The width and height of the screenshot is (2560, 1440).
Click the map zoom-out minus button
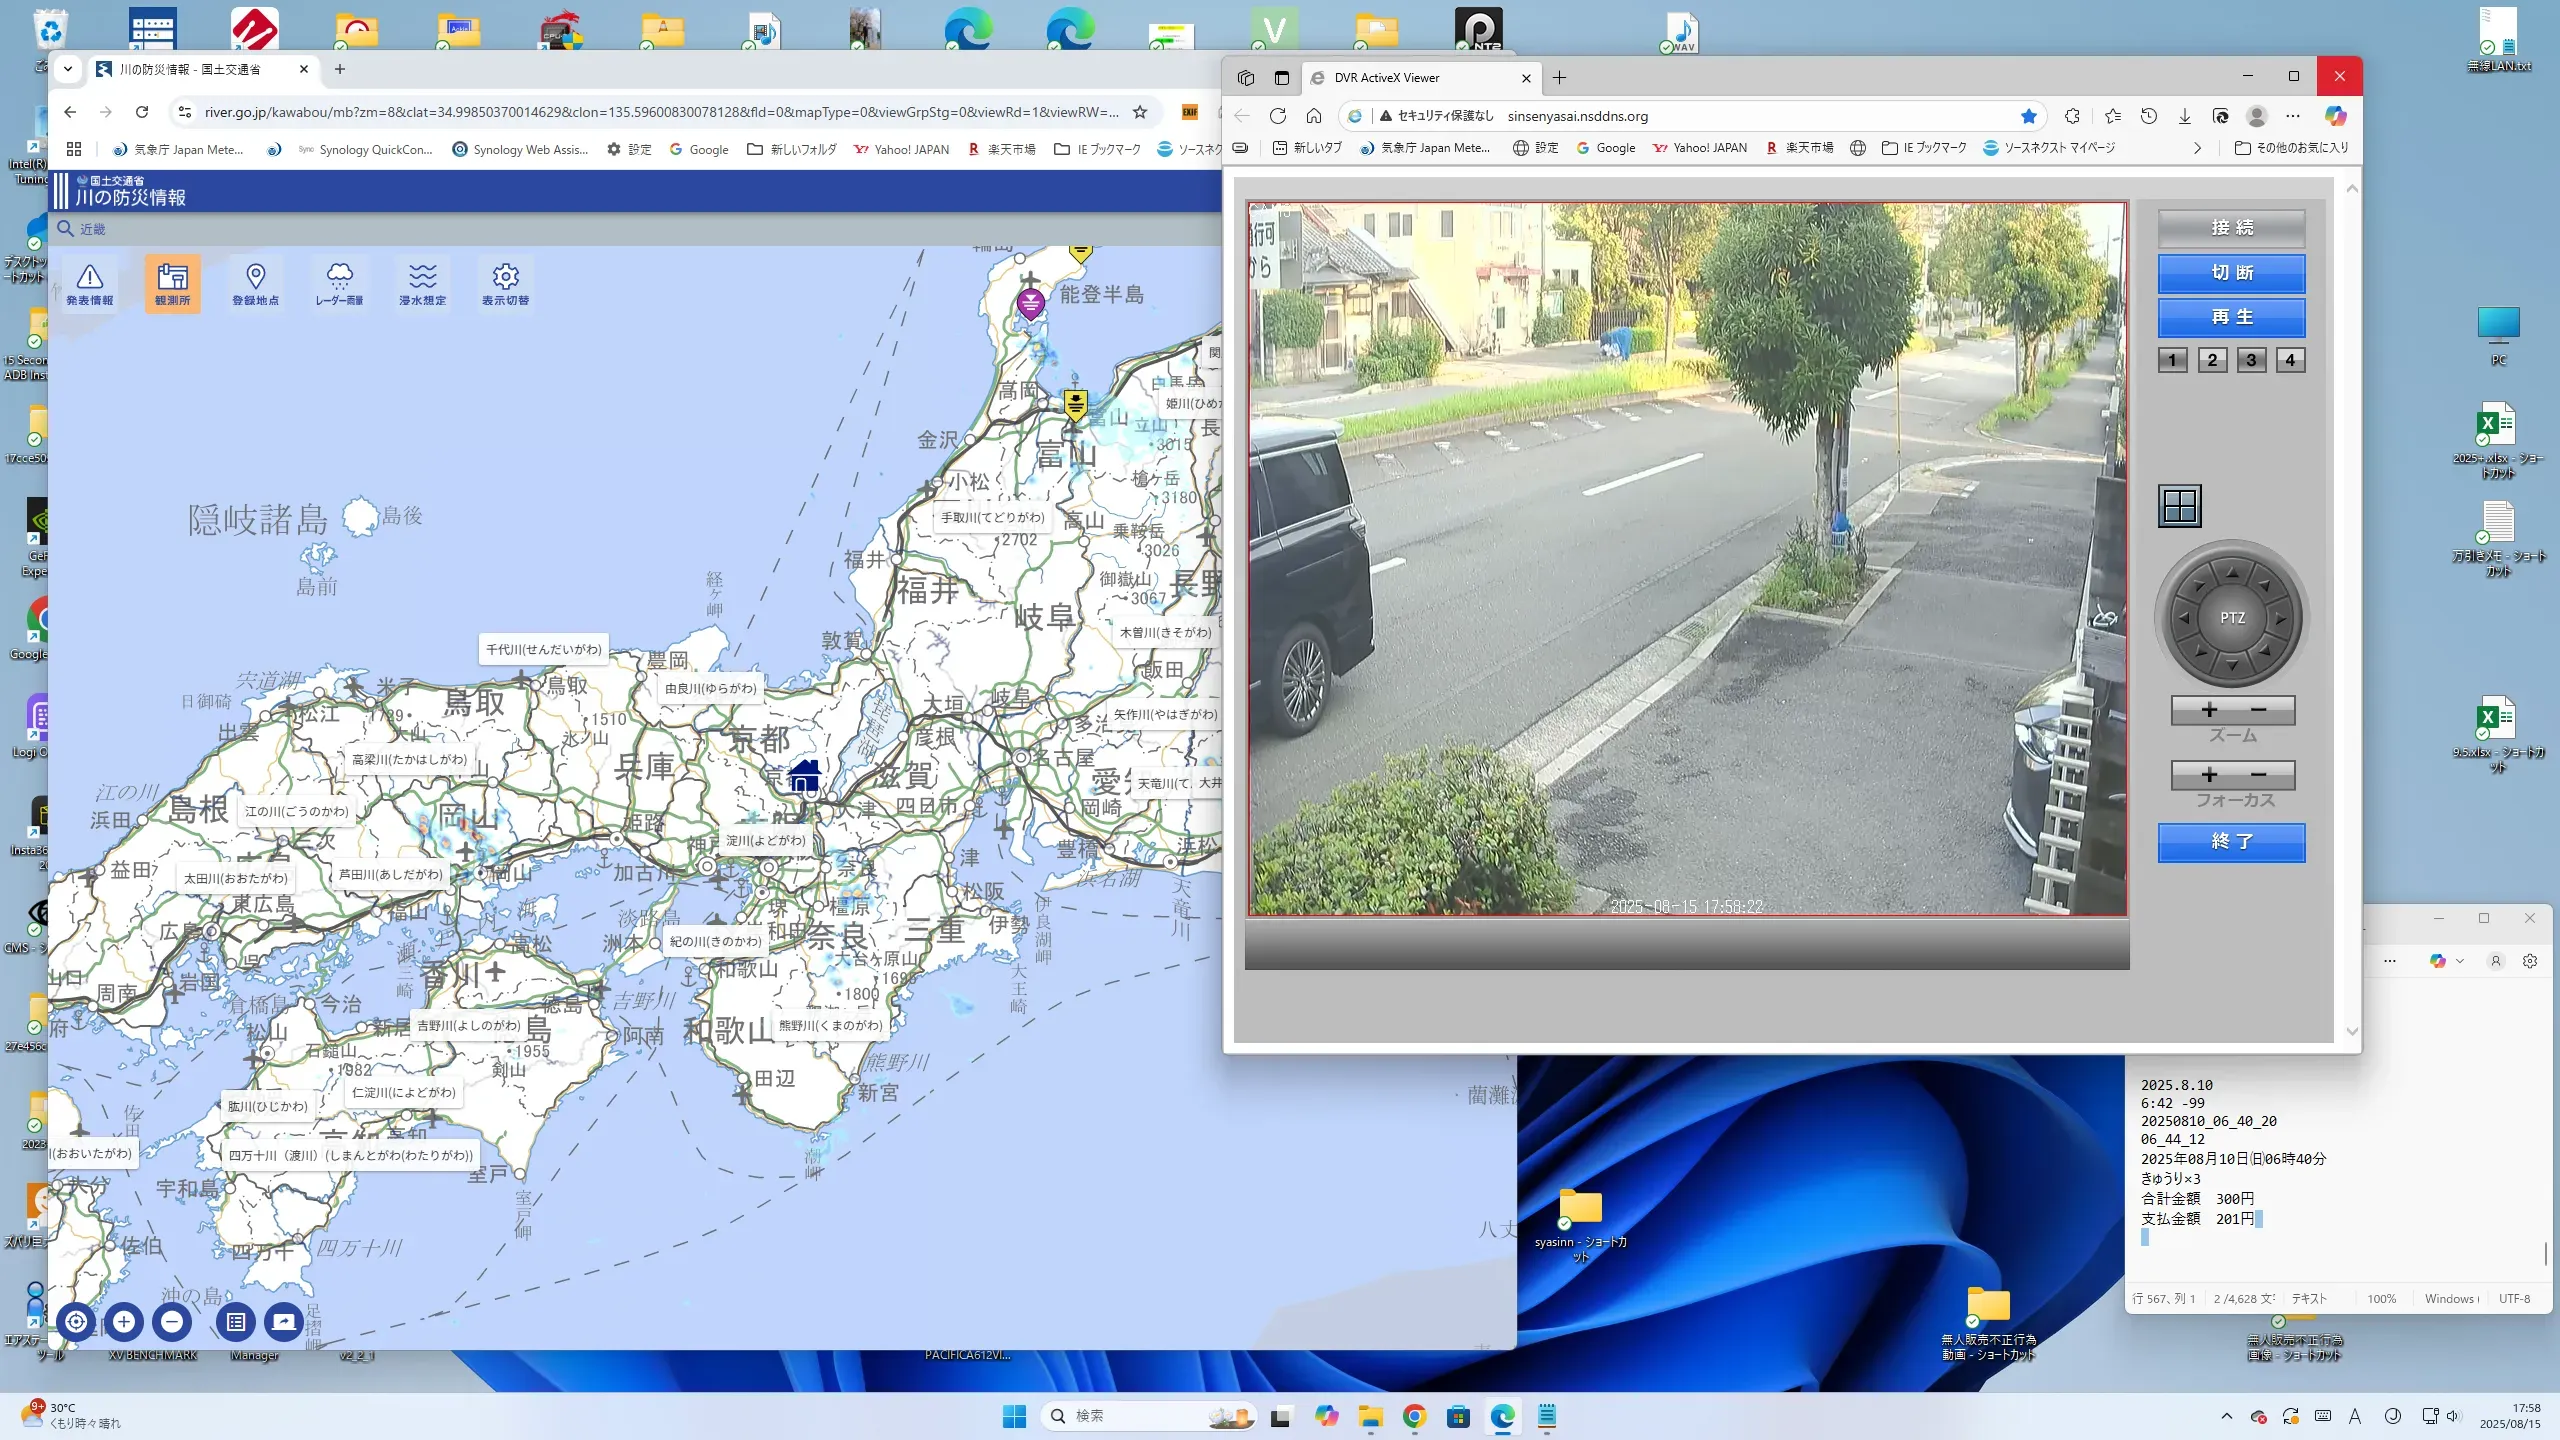[x=172, y=1322]
